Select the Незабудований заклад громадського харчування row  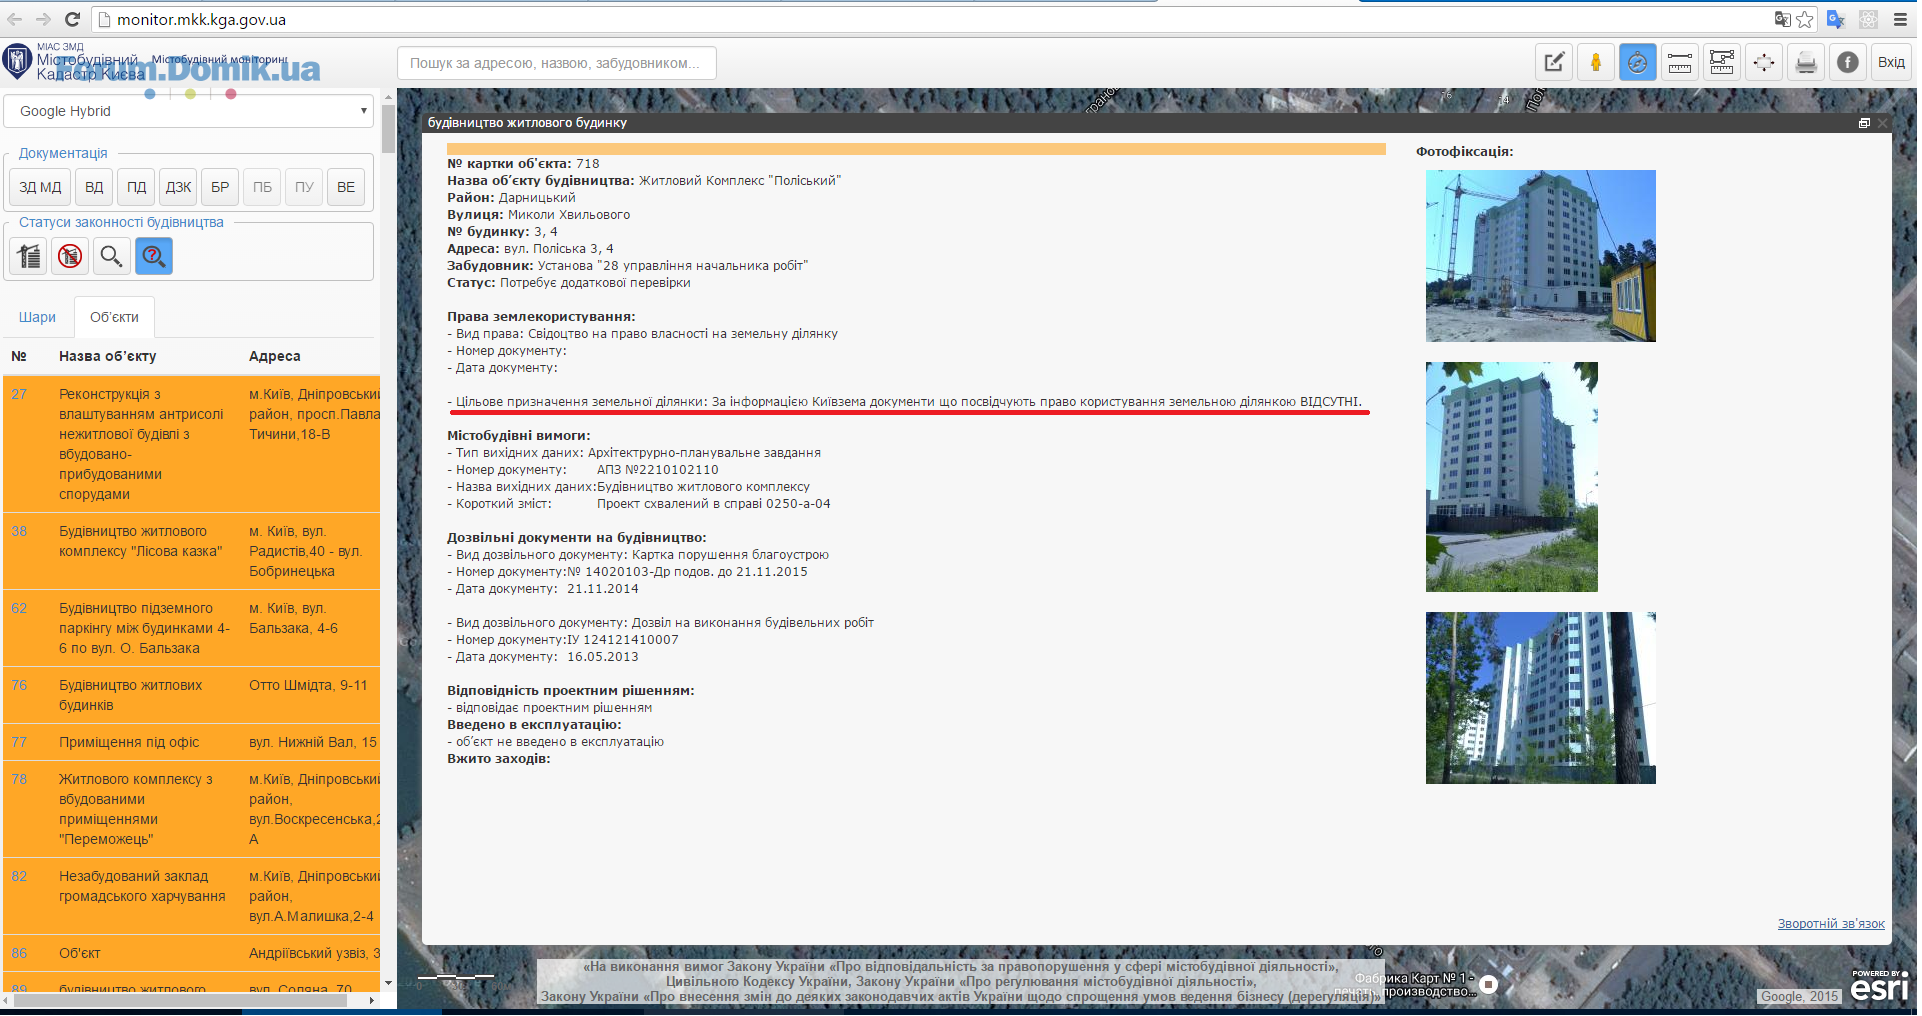(192, 896)
